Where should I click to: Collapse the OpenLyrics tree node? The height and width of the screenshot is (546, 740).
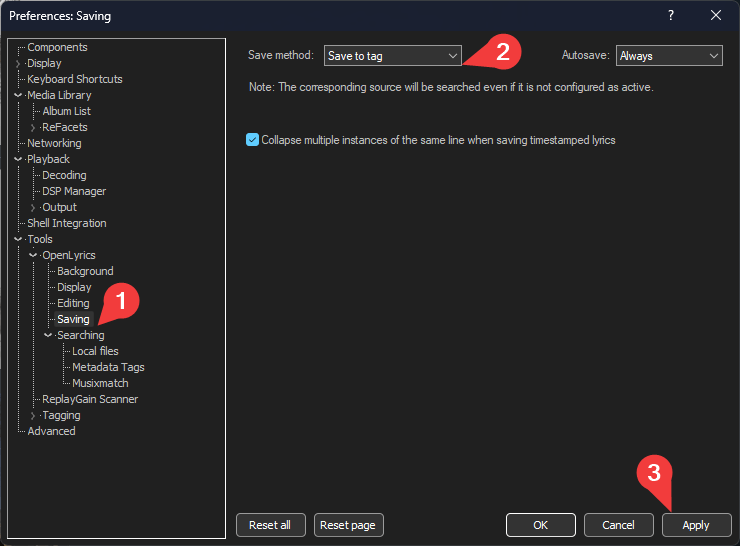pos(33,255)
